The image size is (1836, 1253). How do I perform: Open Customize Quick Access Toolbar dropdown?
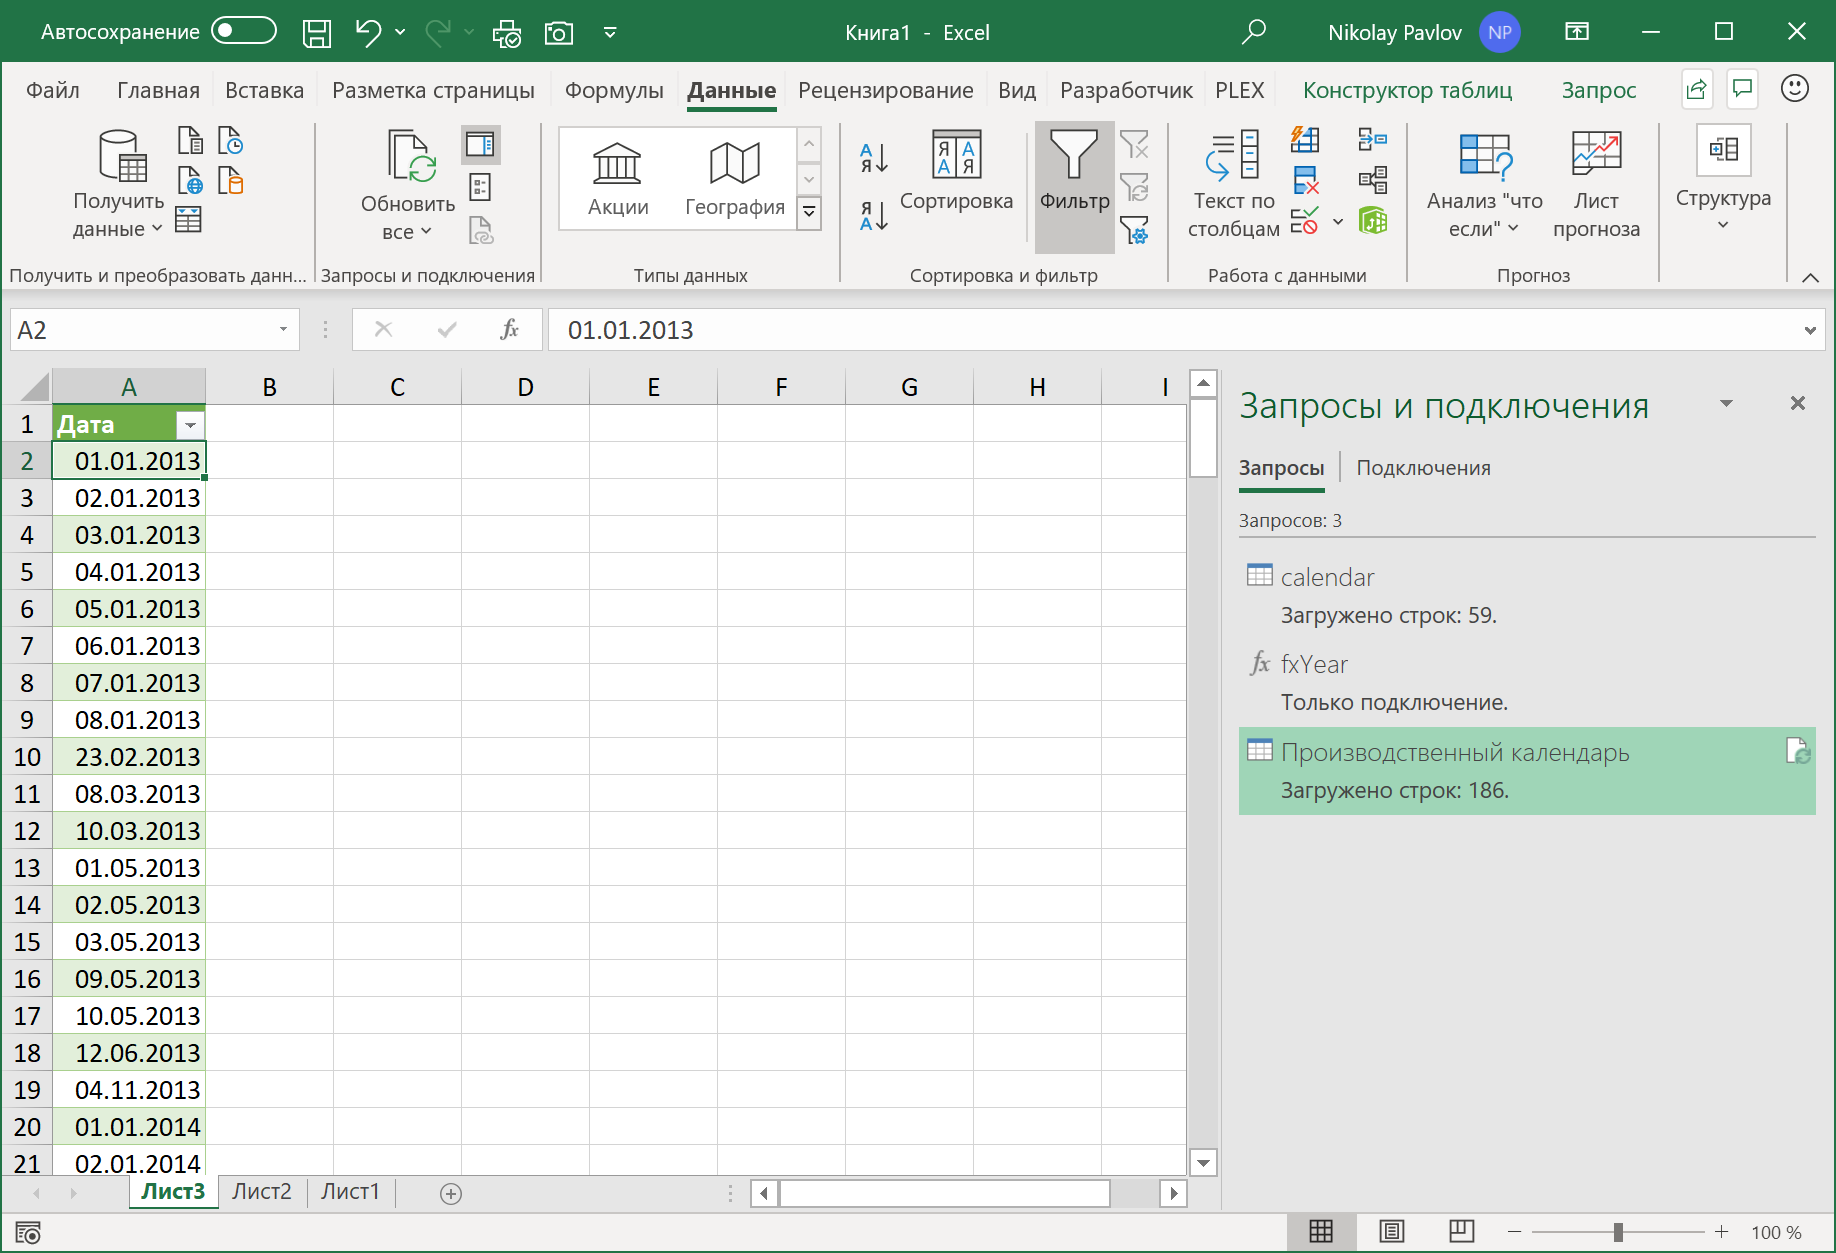click(610, 33)
